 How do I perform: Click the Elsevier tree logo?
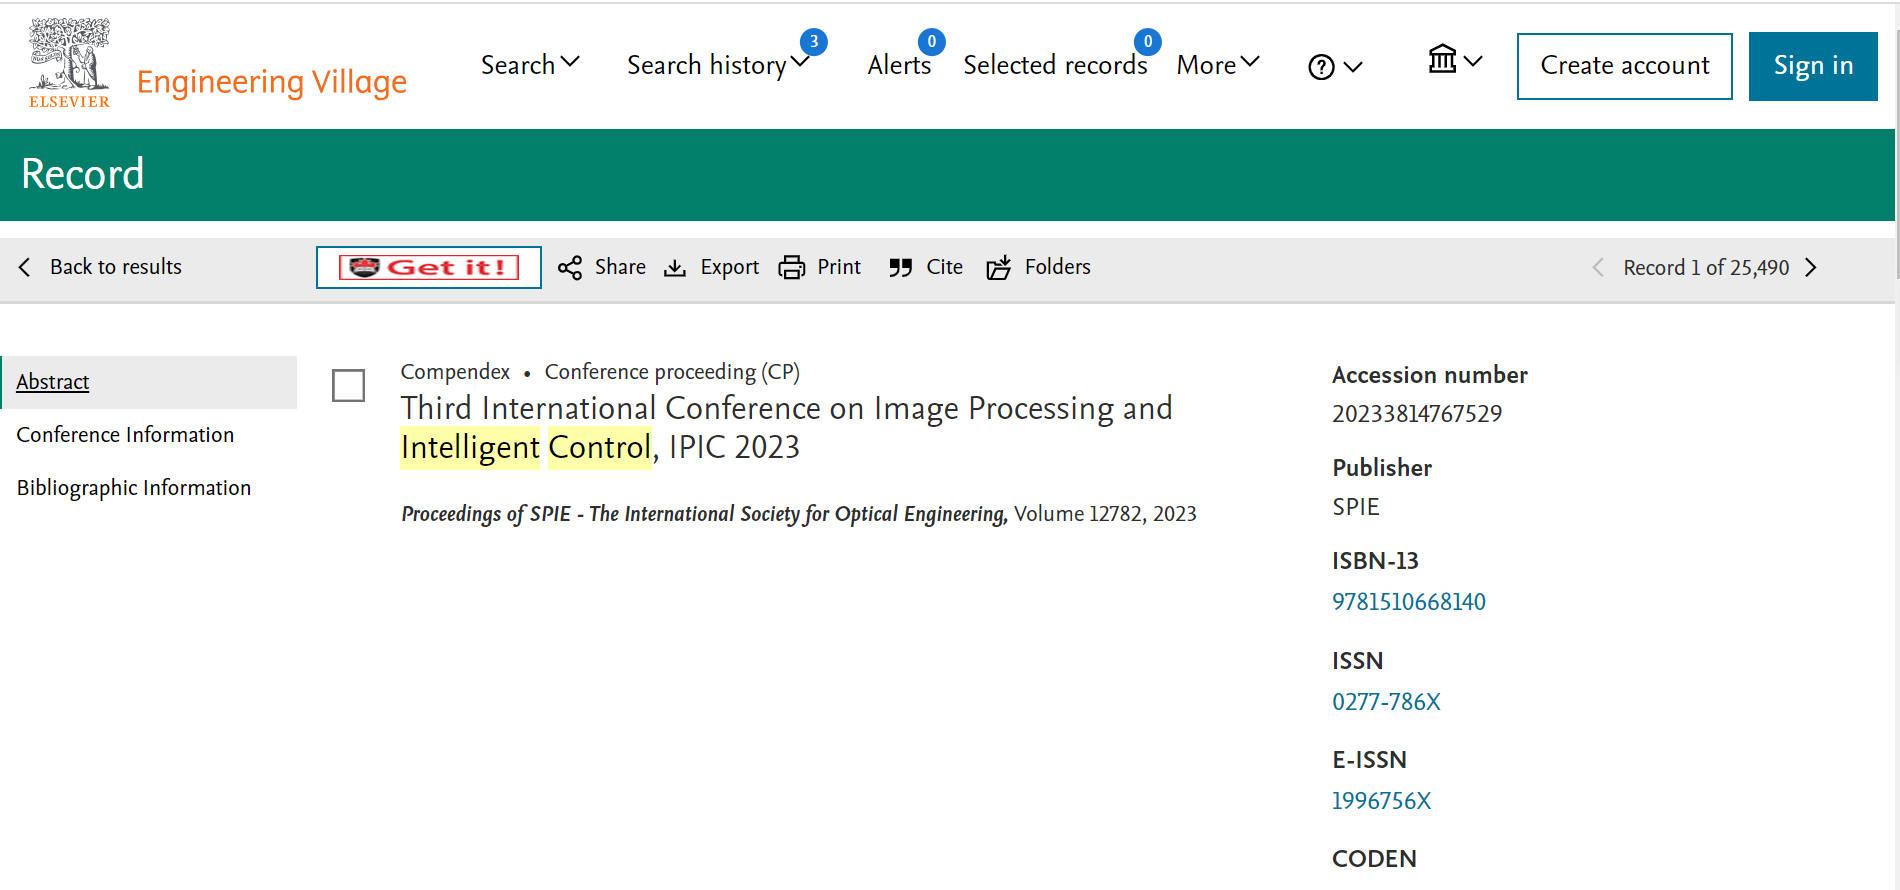click(69, 63)
